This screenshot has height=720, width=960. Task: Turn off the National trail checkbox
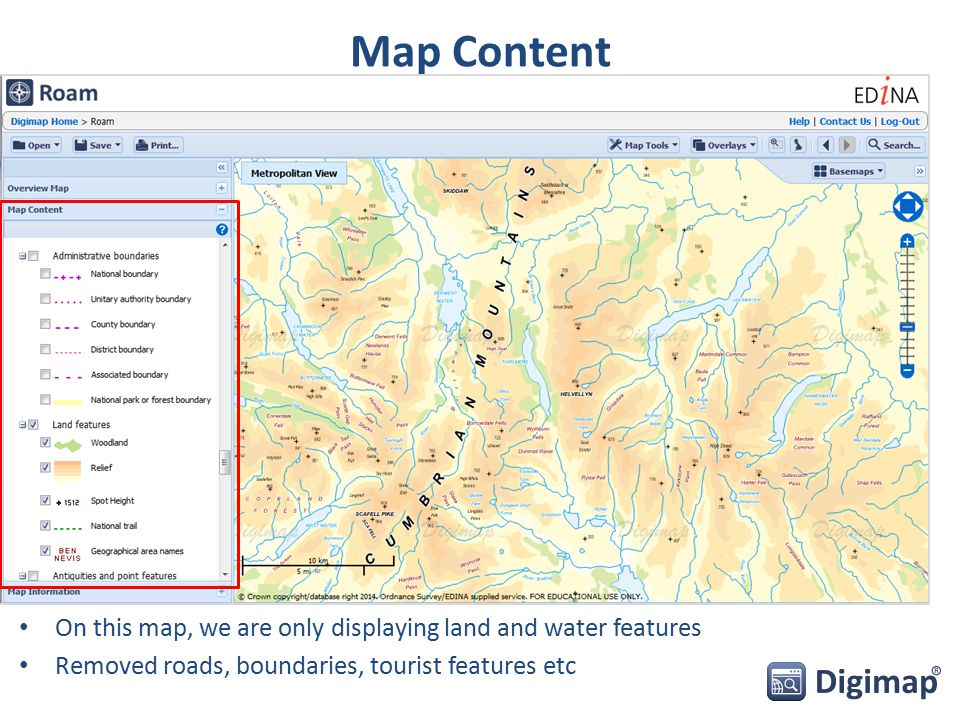point(45,525)
